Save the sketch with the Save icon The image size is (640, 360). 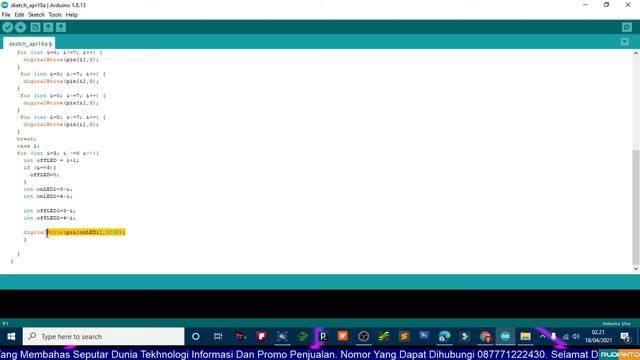[61, 27]
